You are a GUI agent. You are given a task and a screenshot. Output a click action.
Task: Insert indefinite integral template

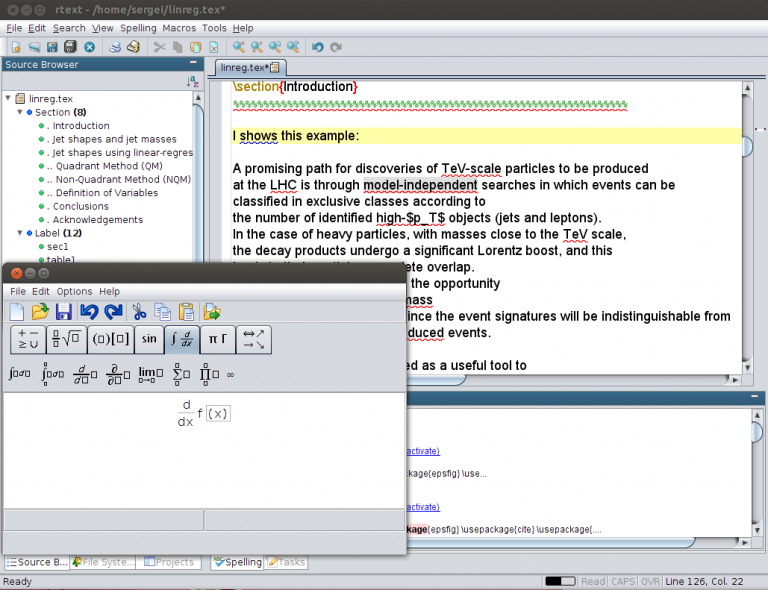pos(20,374)
